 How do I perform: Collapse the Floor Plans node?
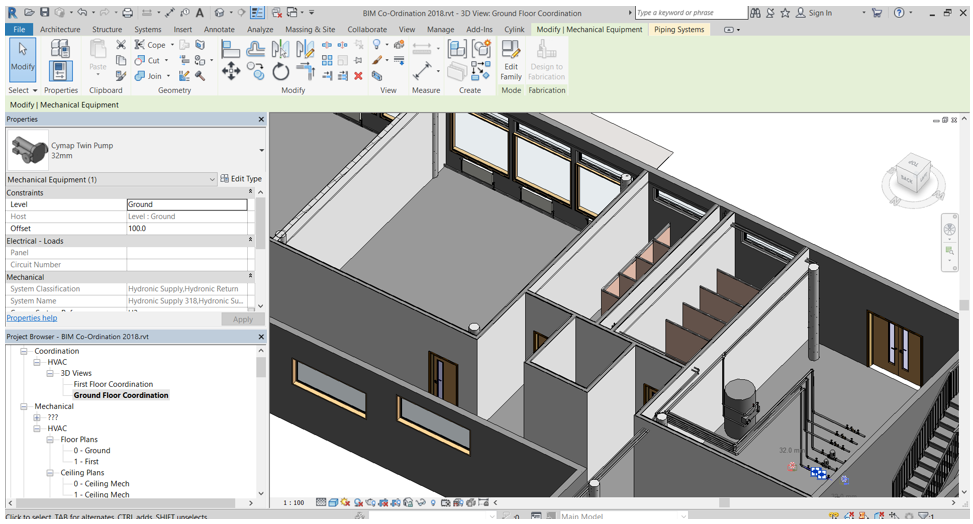click(50, 439)
